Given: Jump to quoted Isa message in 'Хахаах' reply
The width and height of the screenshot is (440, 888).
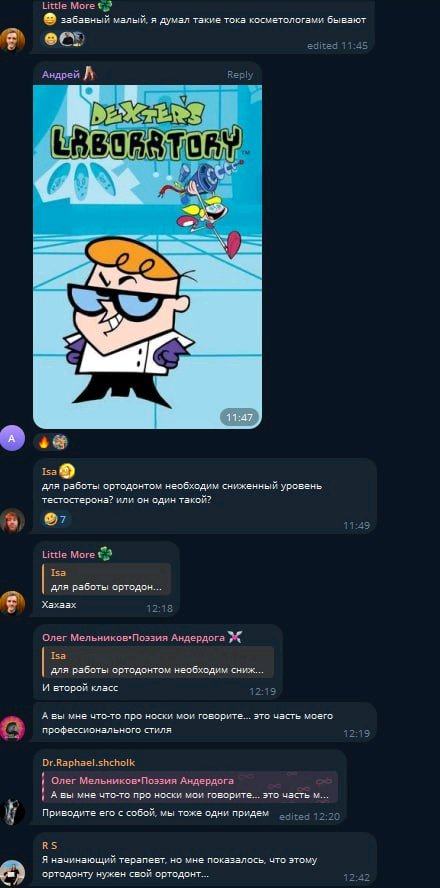Looking at the screenshot, I should (x=106, y=579).
